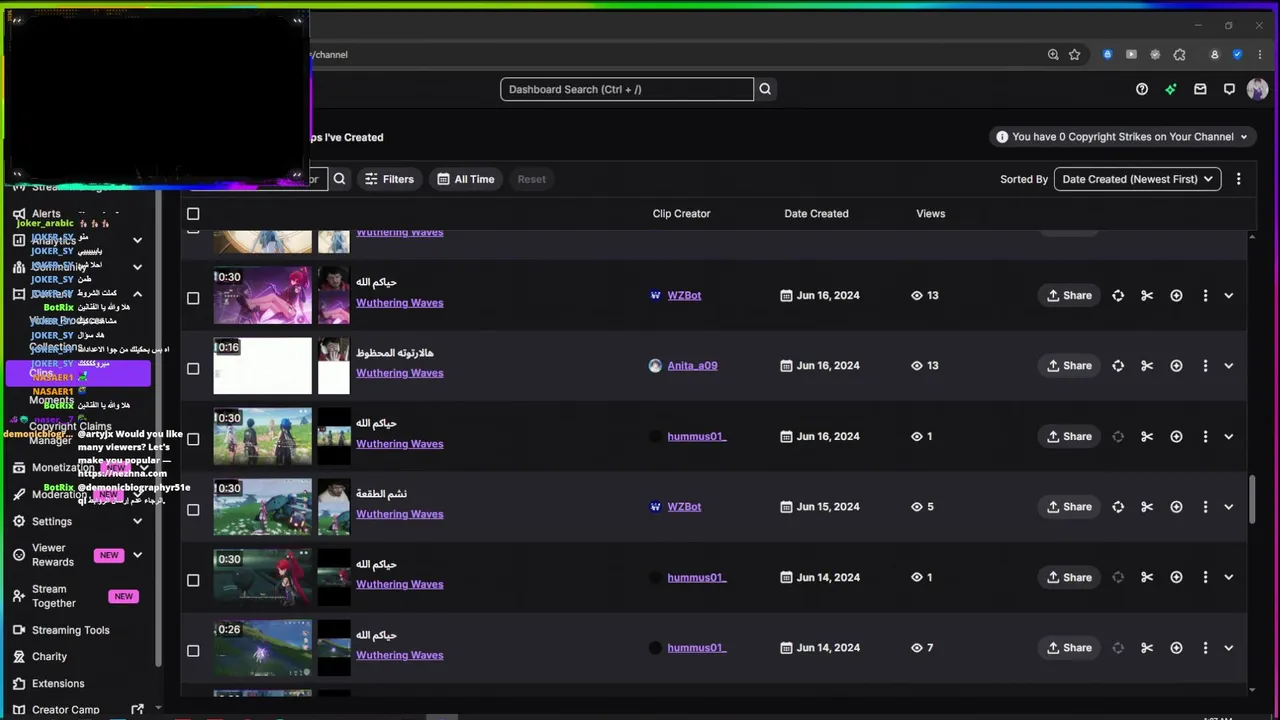This screenshot has height=720, width=1280.
Task: Expand details chevron on Anita_a09 row
Action: (x=1229, y=366)
